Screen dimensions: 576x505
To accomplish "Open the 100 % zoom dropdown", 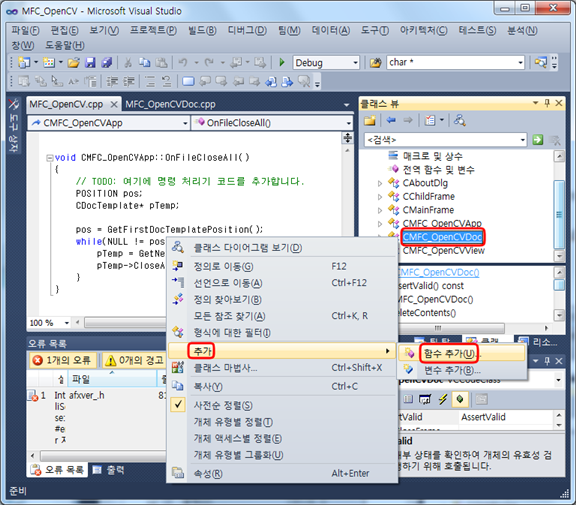I will click(x=66, y=323).
